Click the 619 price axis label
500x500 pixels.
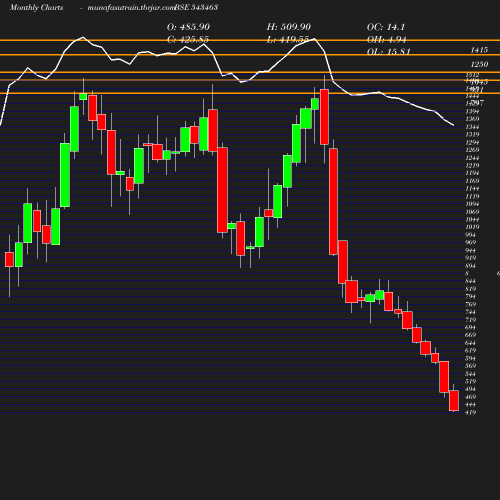[x=470, y=350]
